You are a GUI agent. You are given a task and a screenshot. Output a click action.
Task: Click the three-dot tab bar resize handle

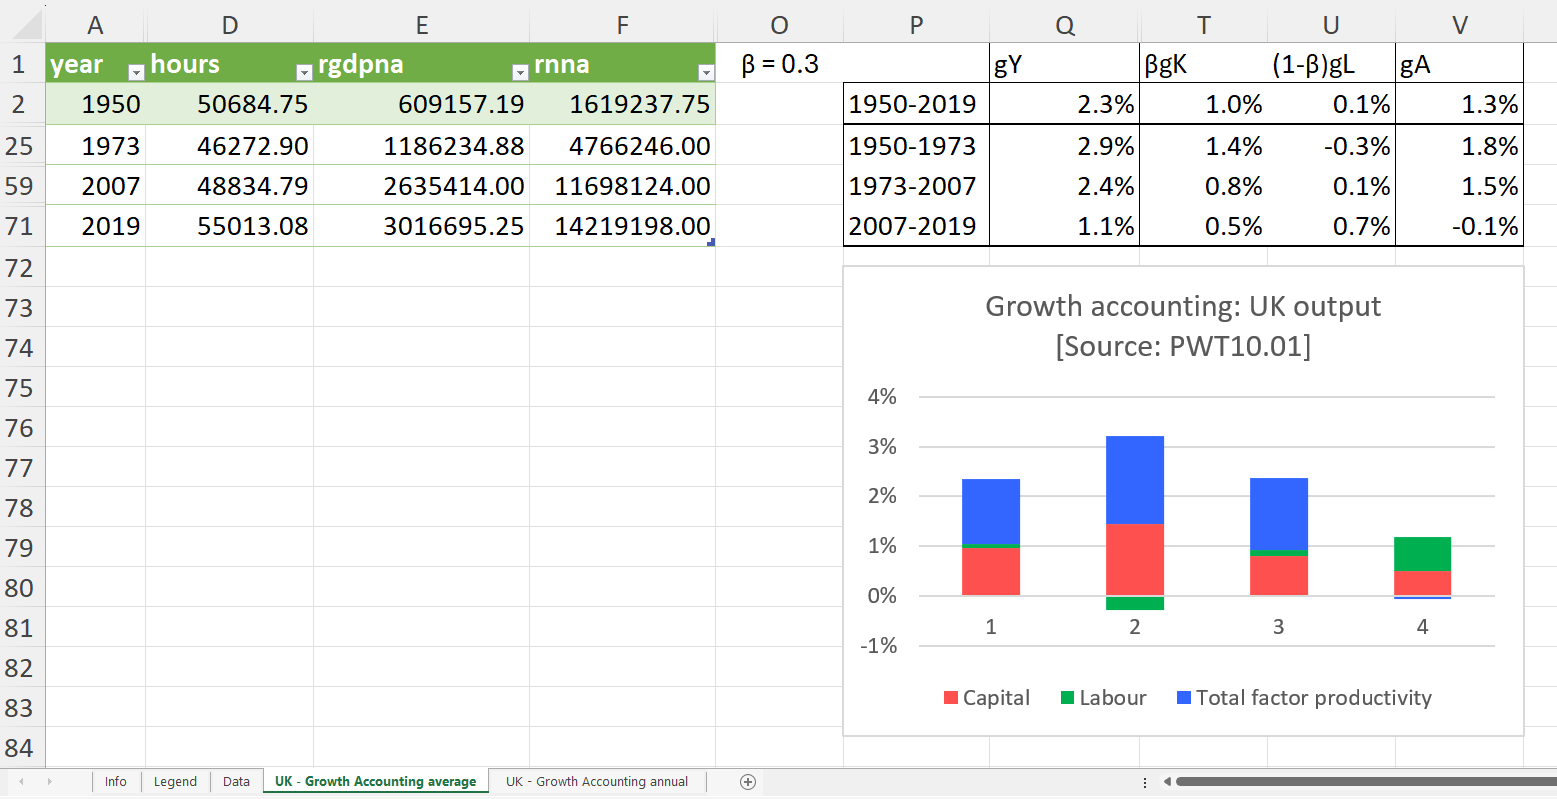click(1145, 782)
